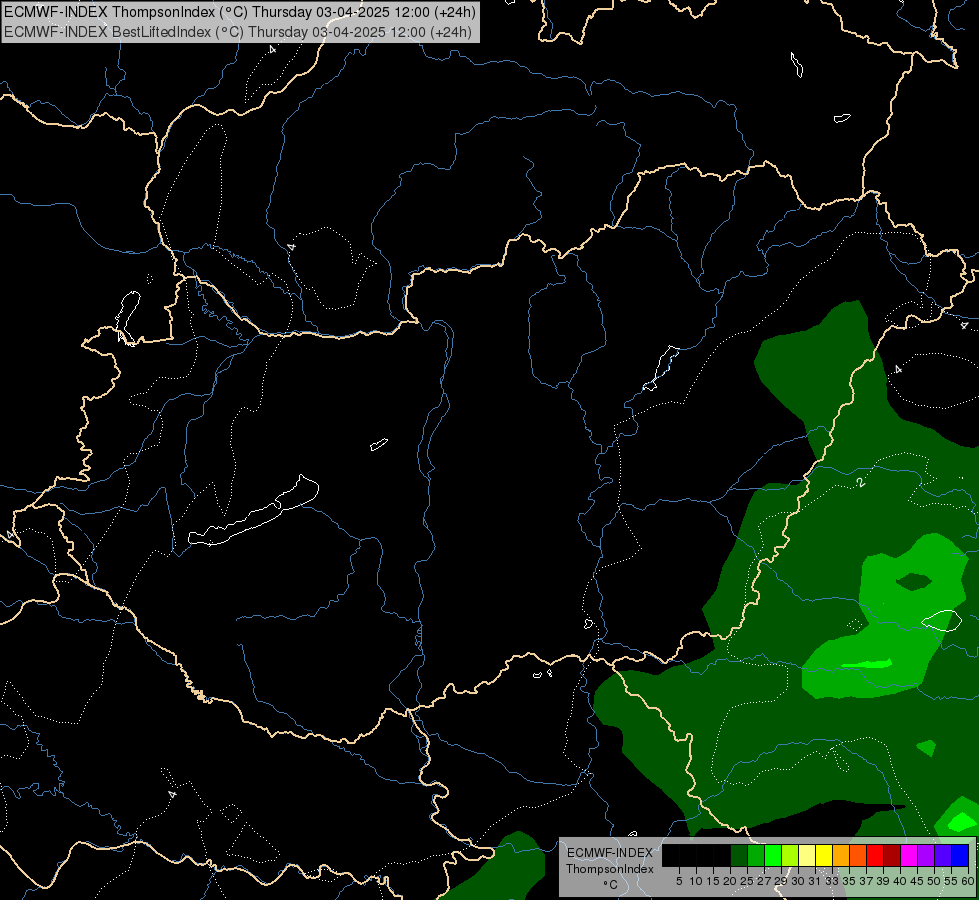The height and width of the screenshot is (900, 979).
Task: Select the magenta 40-45 legend swatch
Action: click(x=909, y=855)
